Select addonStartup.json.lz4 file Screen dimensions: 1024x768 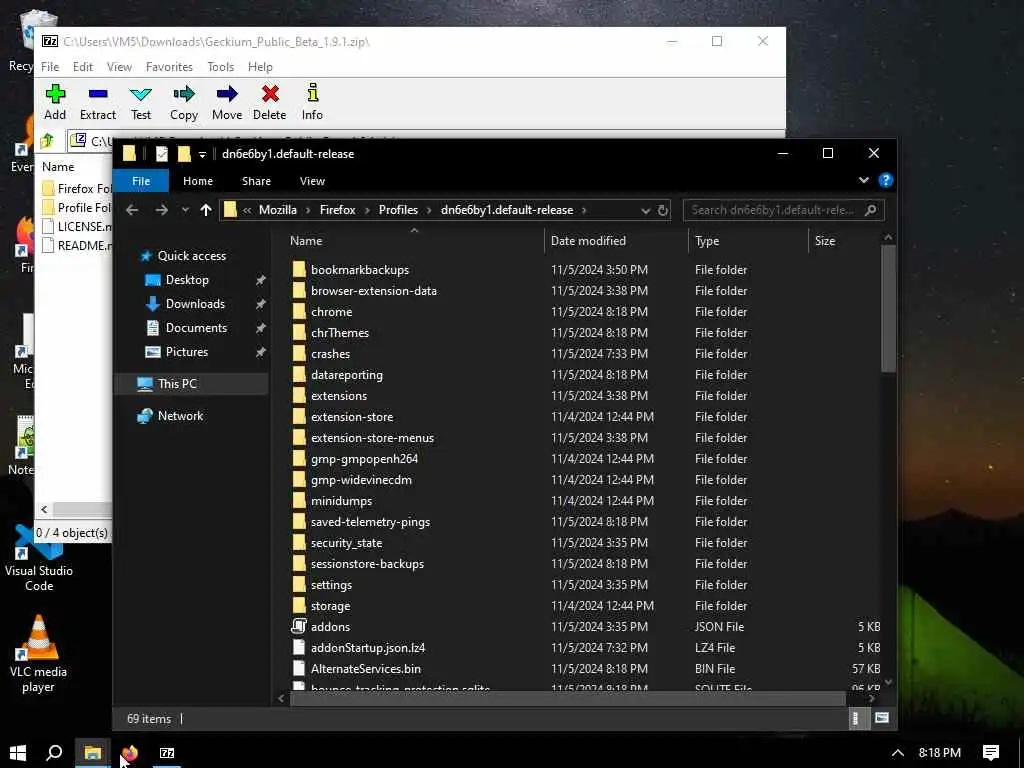[x=368, y=648]
